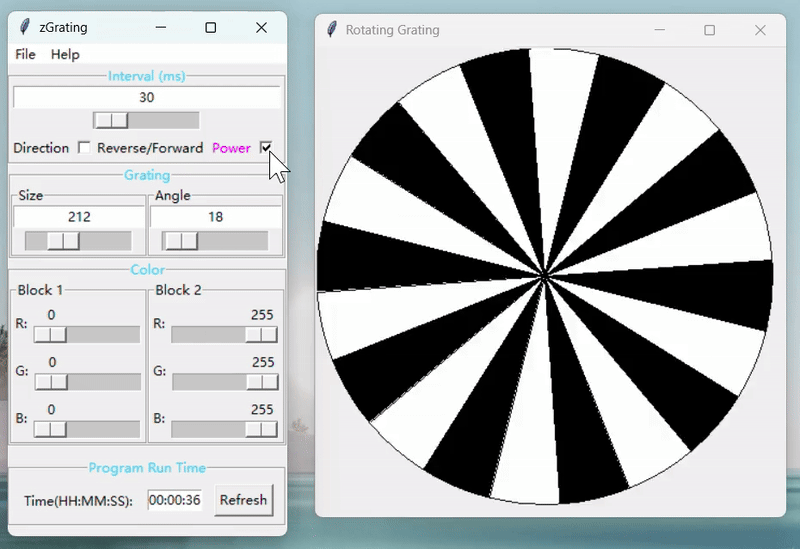Open the File menu
Image resolution: width=800 pixels, height=549 pixels.
point(25,54)
